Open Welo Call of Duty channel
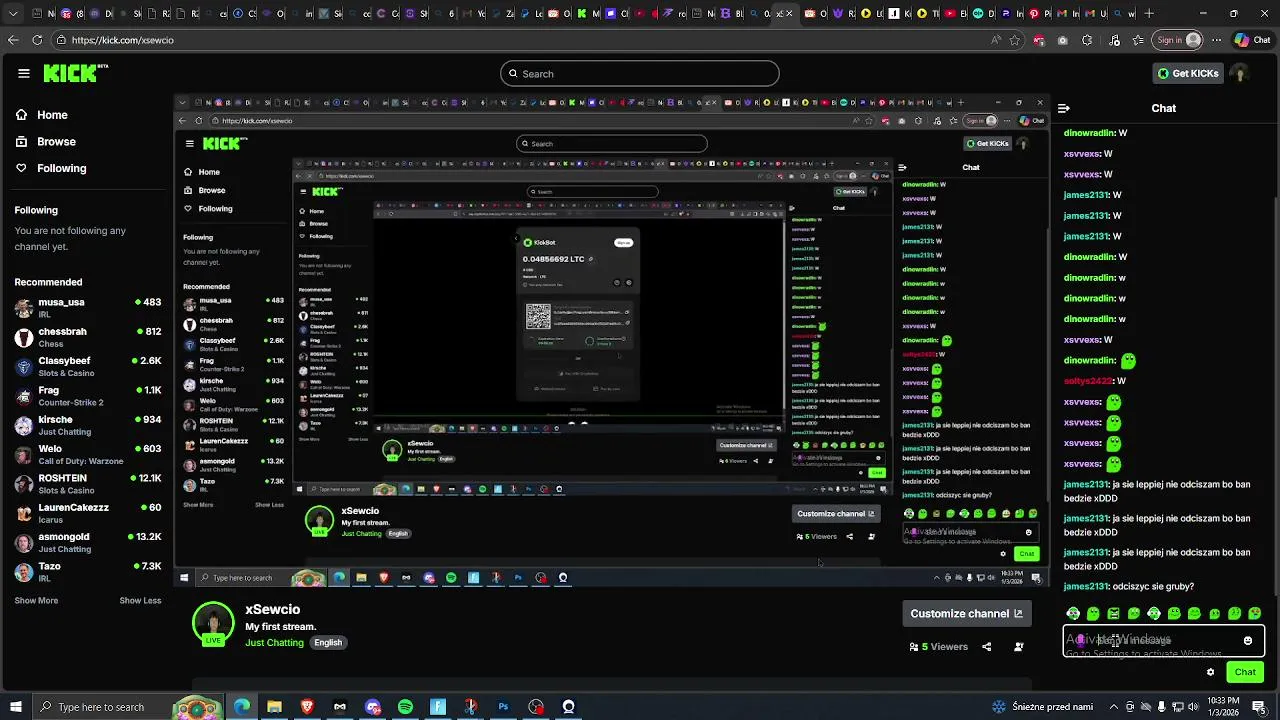The image size is (1280, 720). 88,454
